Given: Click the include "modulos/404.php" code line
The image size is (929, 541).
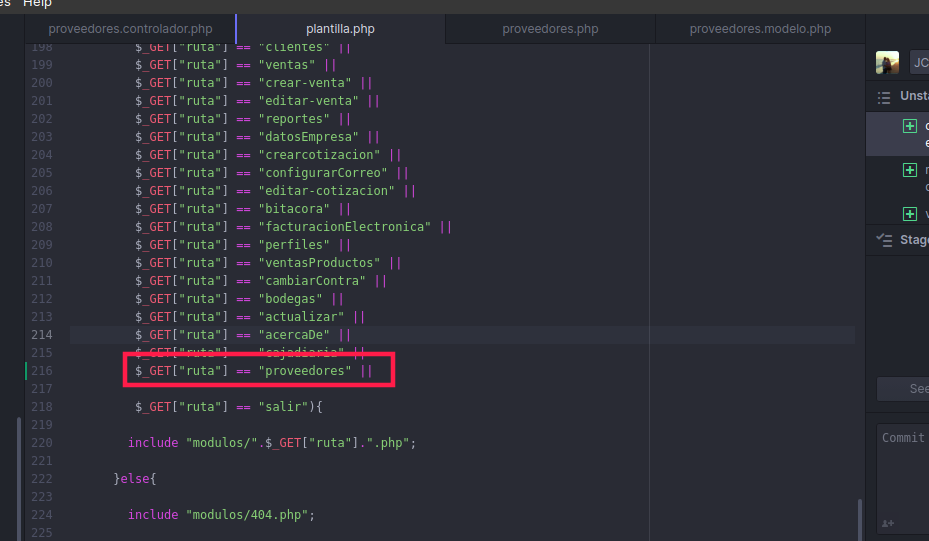Looking at the screenshot, I should [x=220, y=515].
